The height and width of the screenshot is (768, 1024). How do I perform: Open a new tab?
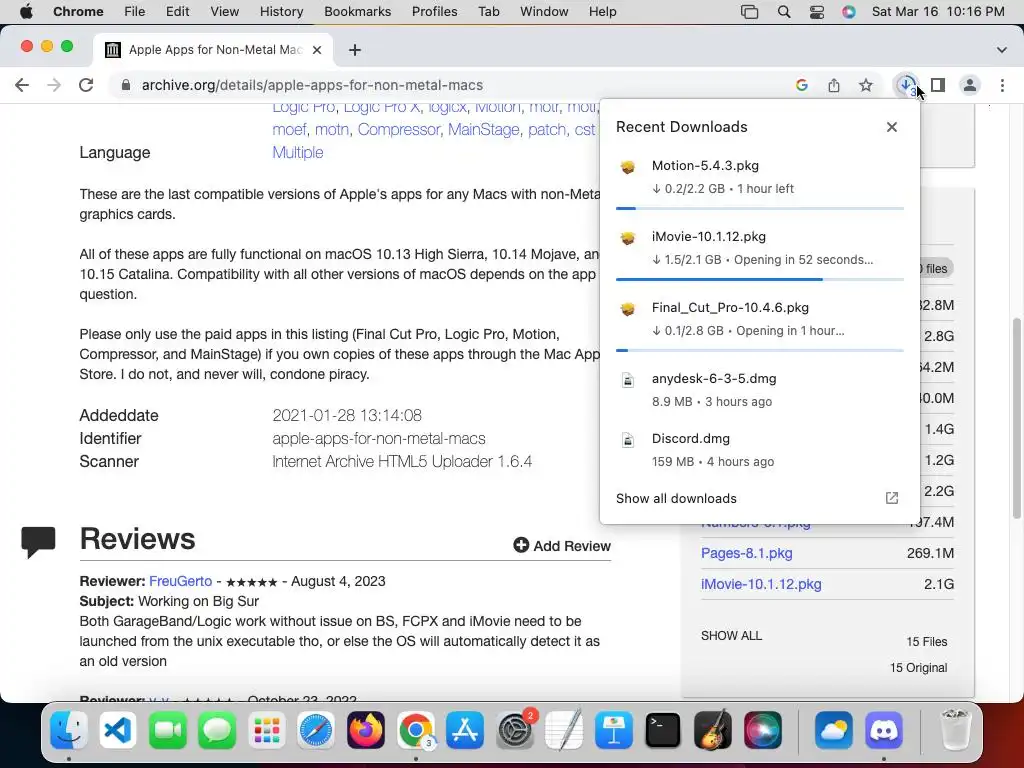(x=355, y=50)
